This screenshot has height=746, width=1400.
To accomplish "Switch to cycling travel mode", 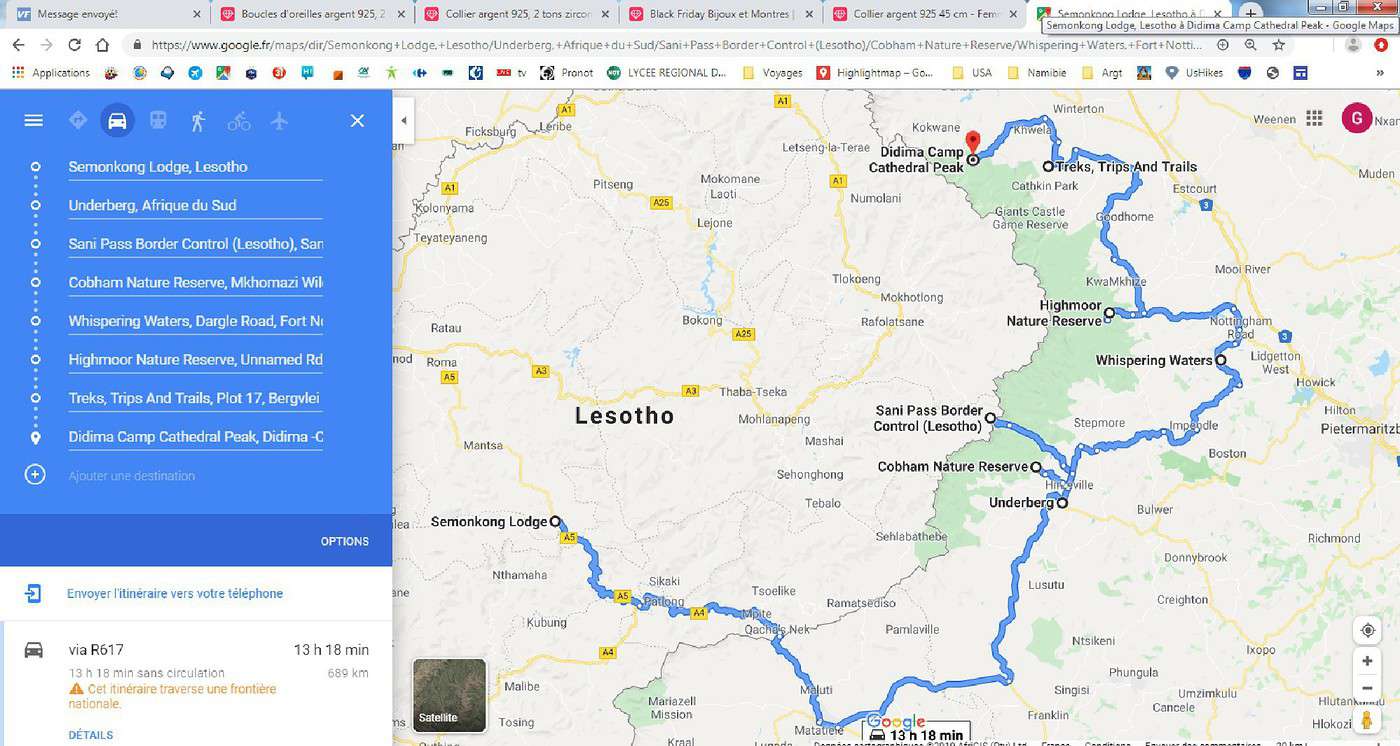I will 239,121.
